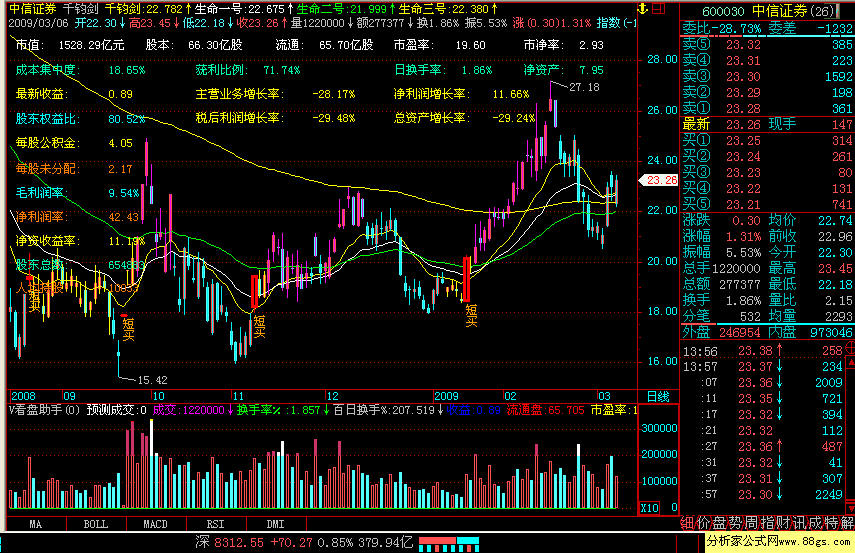Click the X10 volume scale box
Viewport: 855px width, 553px height.
[649, 508]
